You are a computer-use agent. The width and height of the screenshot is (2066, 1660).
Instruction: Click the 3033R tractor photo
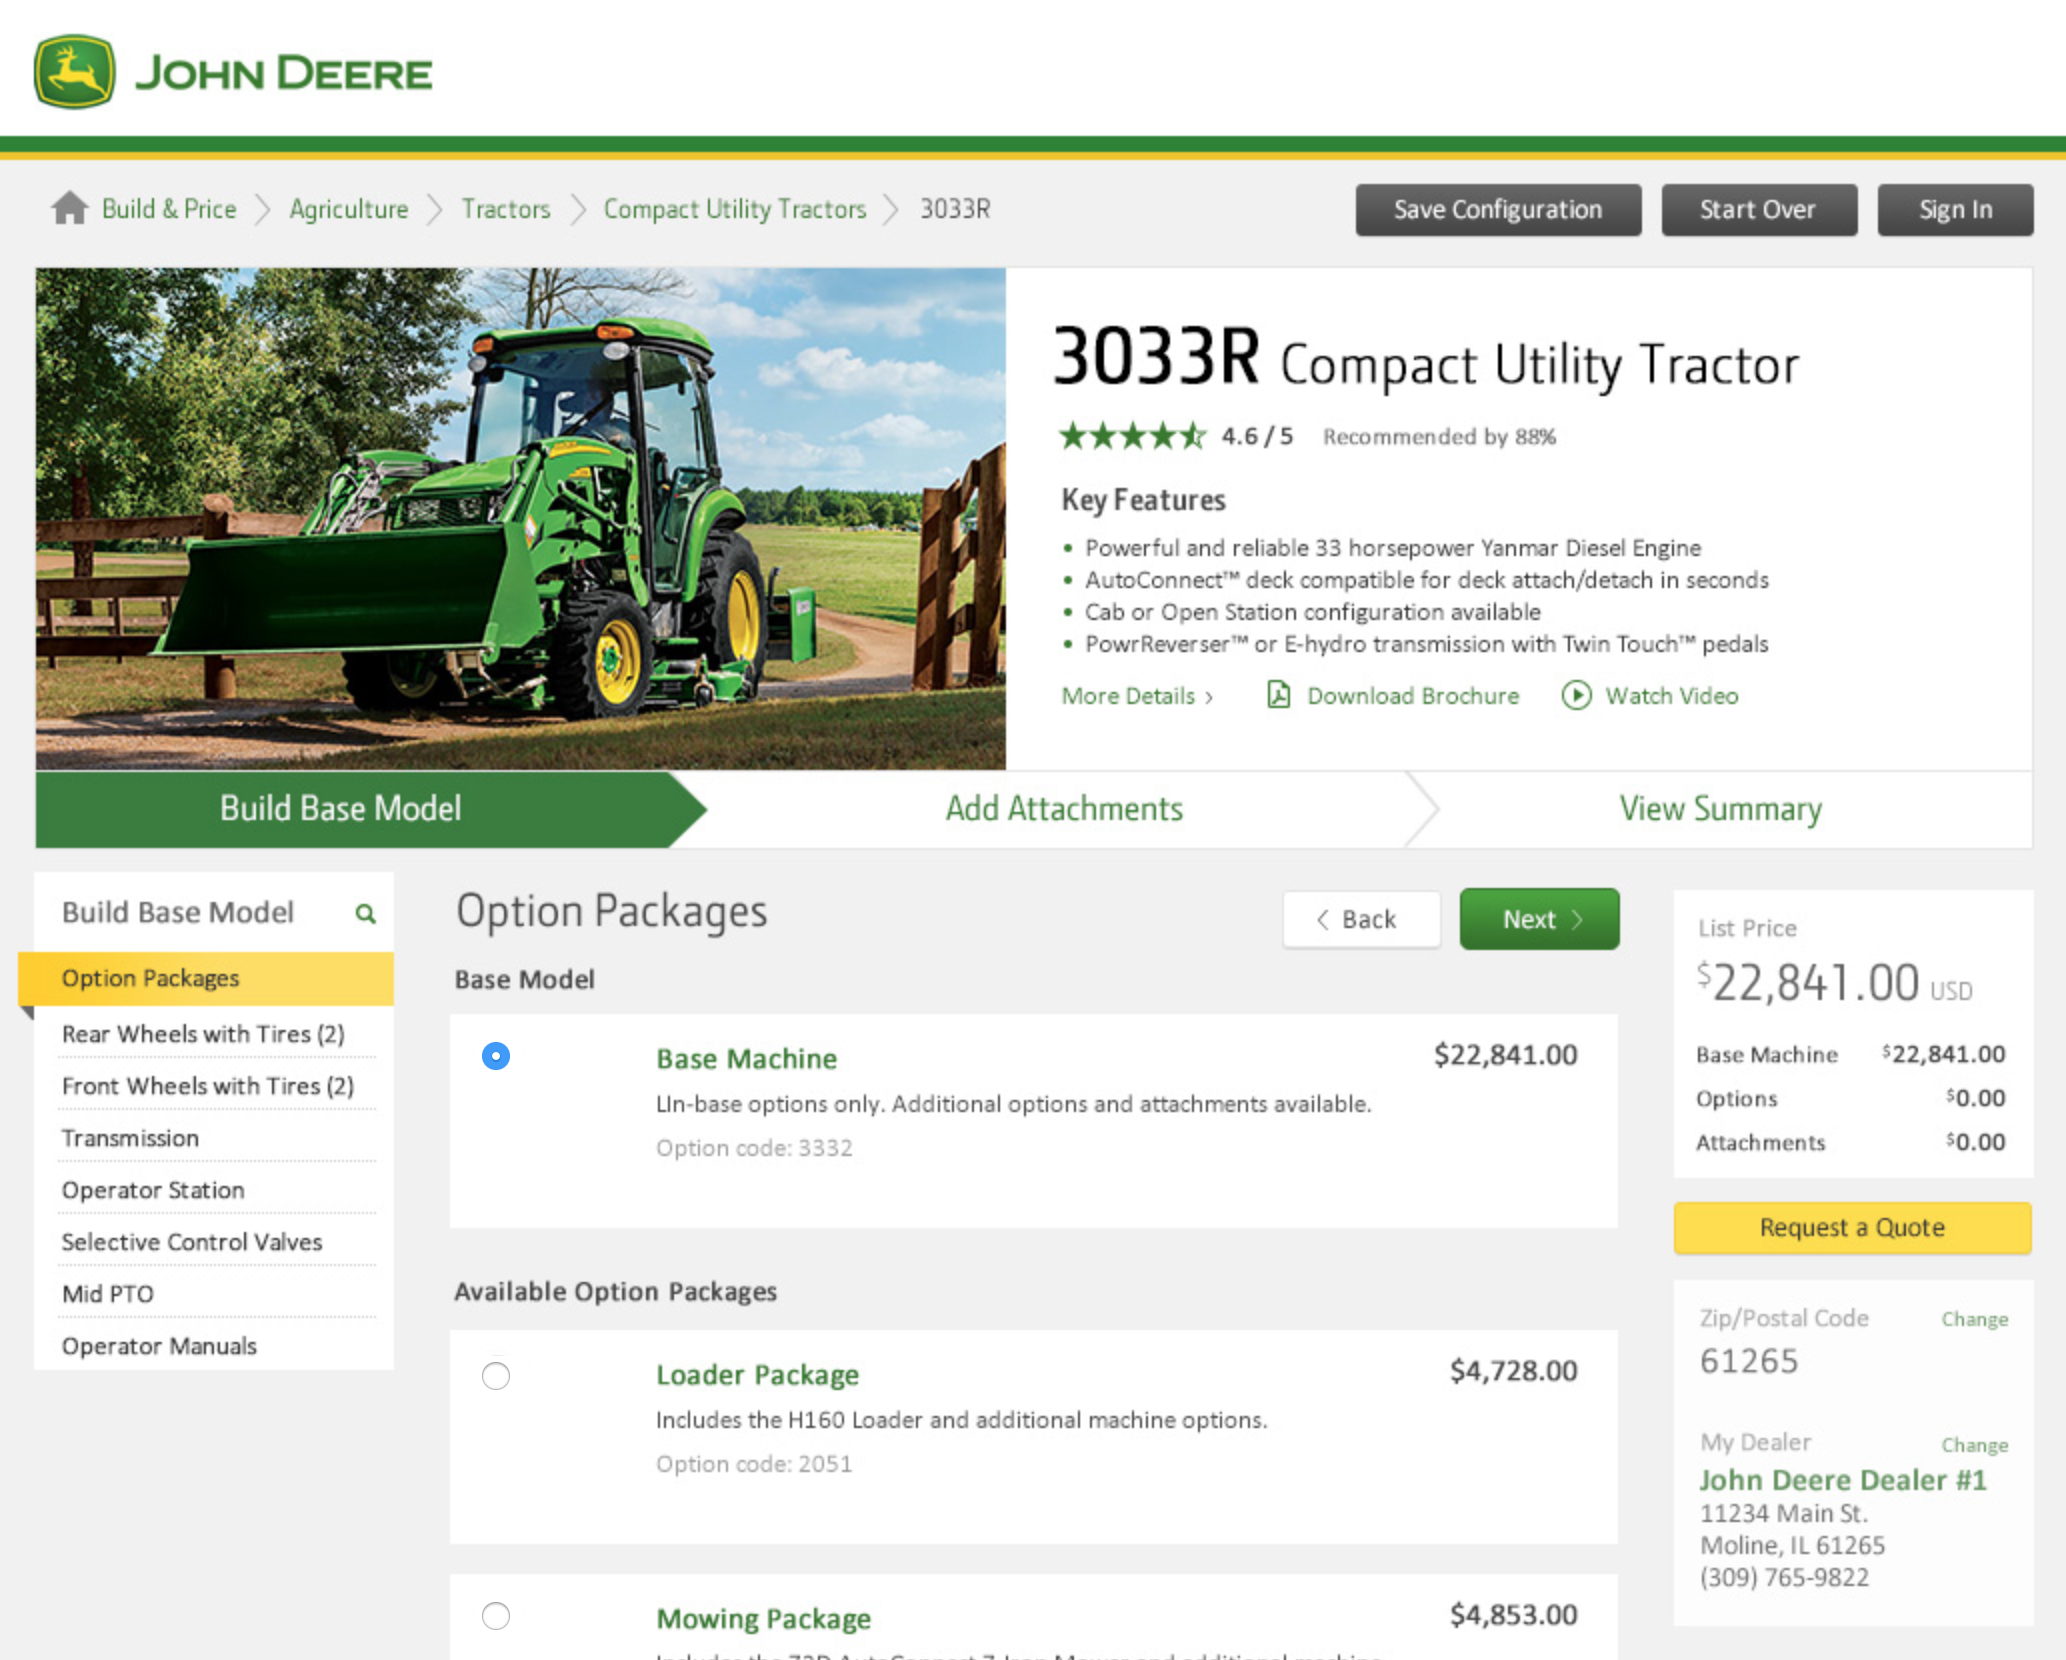(520, 518)
